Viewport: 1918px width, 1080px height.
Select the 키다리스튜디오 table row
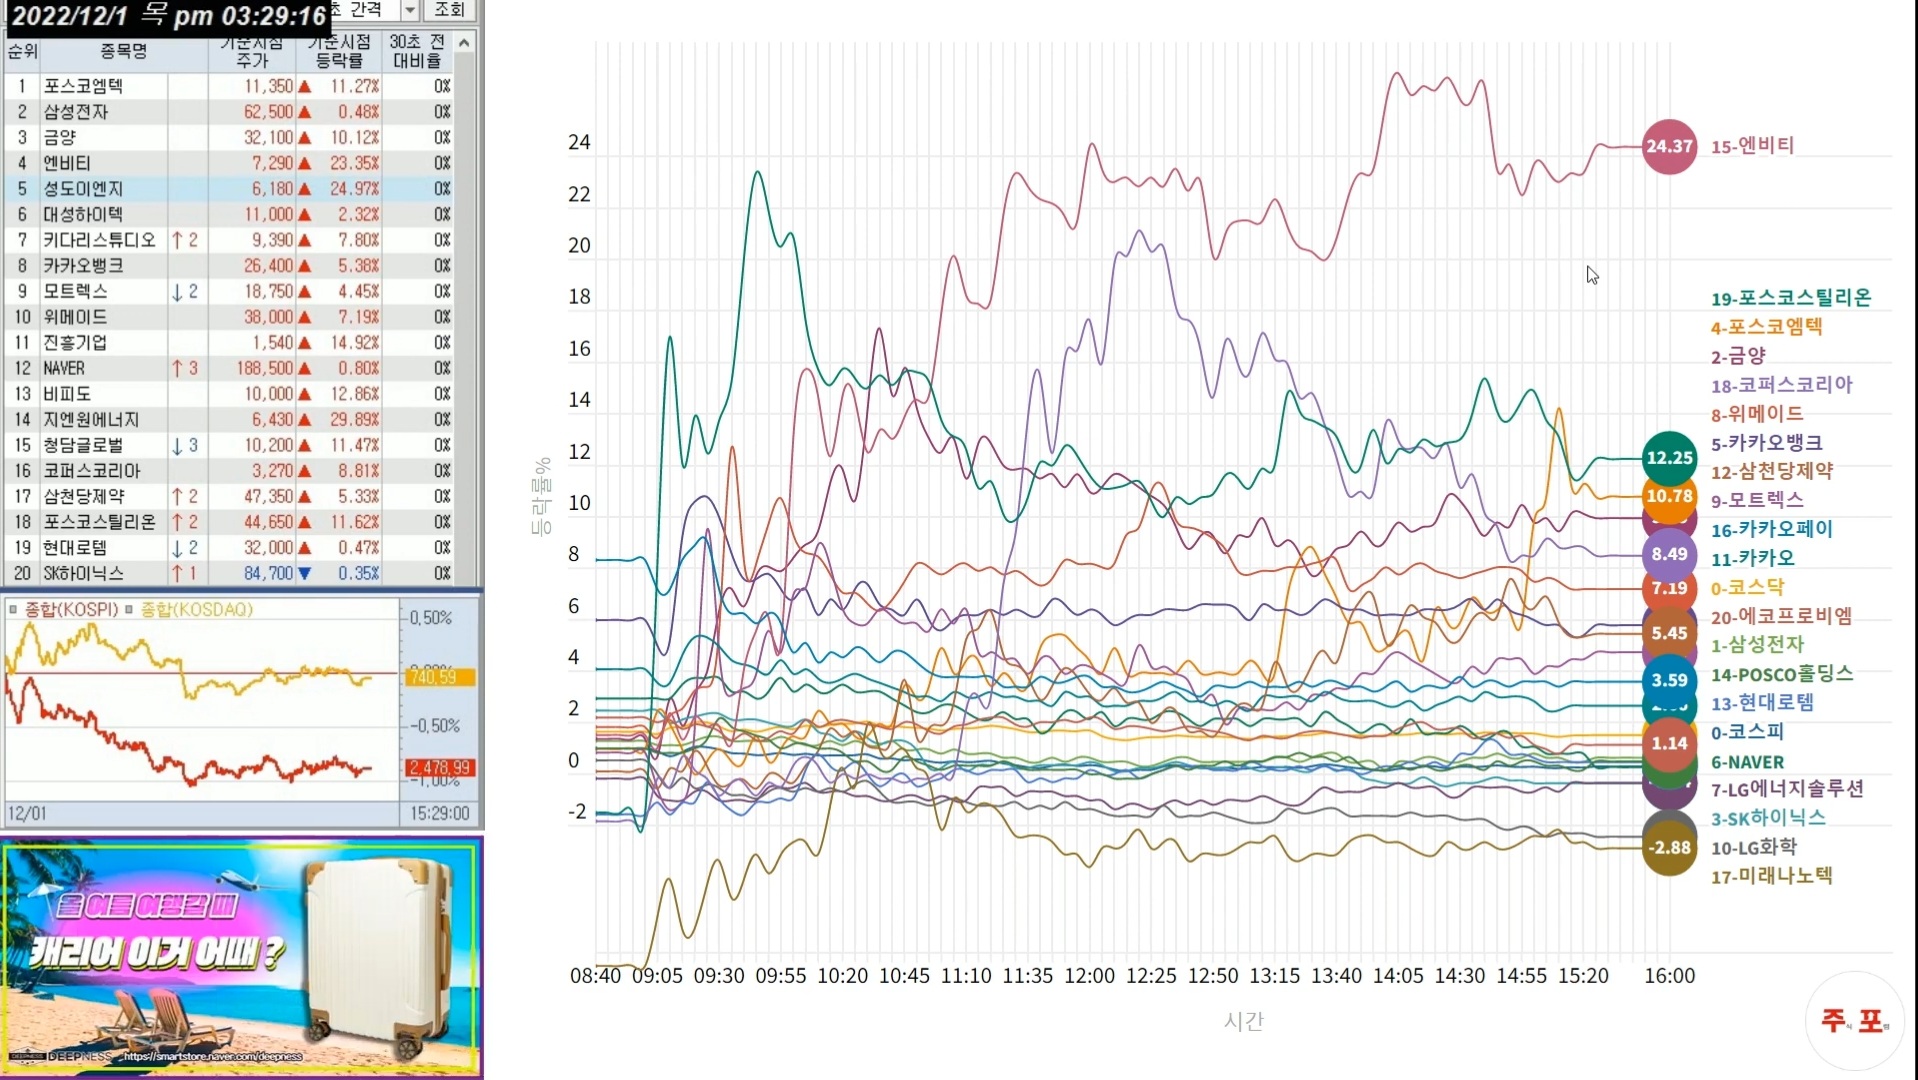point(229,240)
